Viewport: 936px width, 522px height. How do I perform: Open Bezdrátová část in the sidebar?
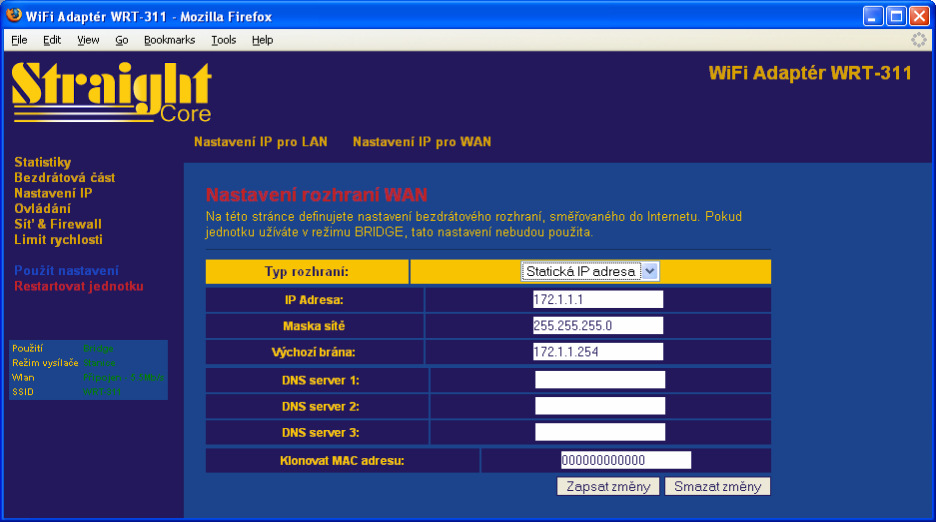[64, 178]
